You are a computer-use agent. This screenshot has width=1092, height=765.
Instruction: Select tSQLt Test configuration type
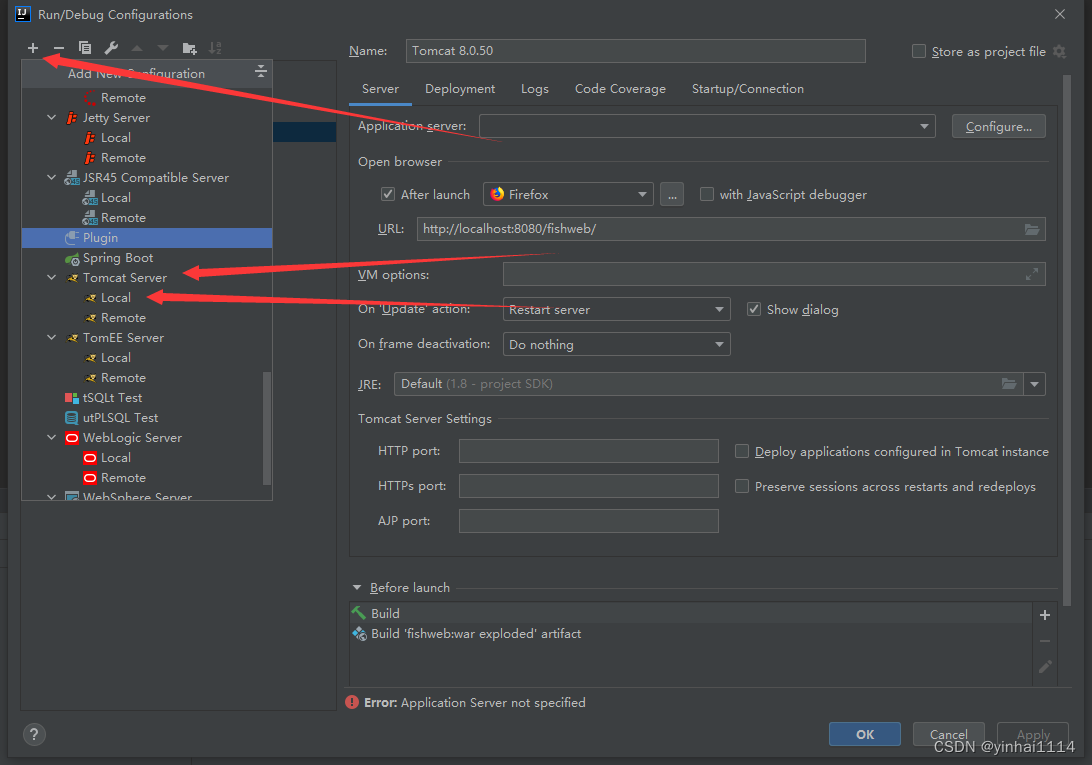147,398
